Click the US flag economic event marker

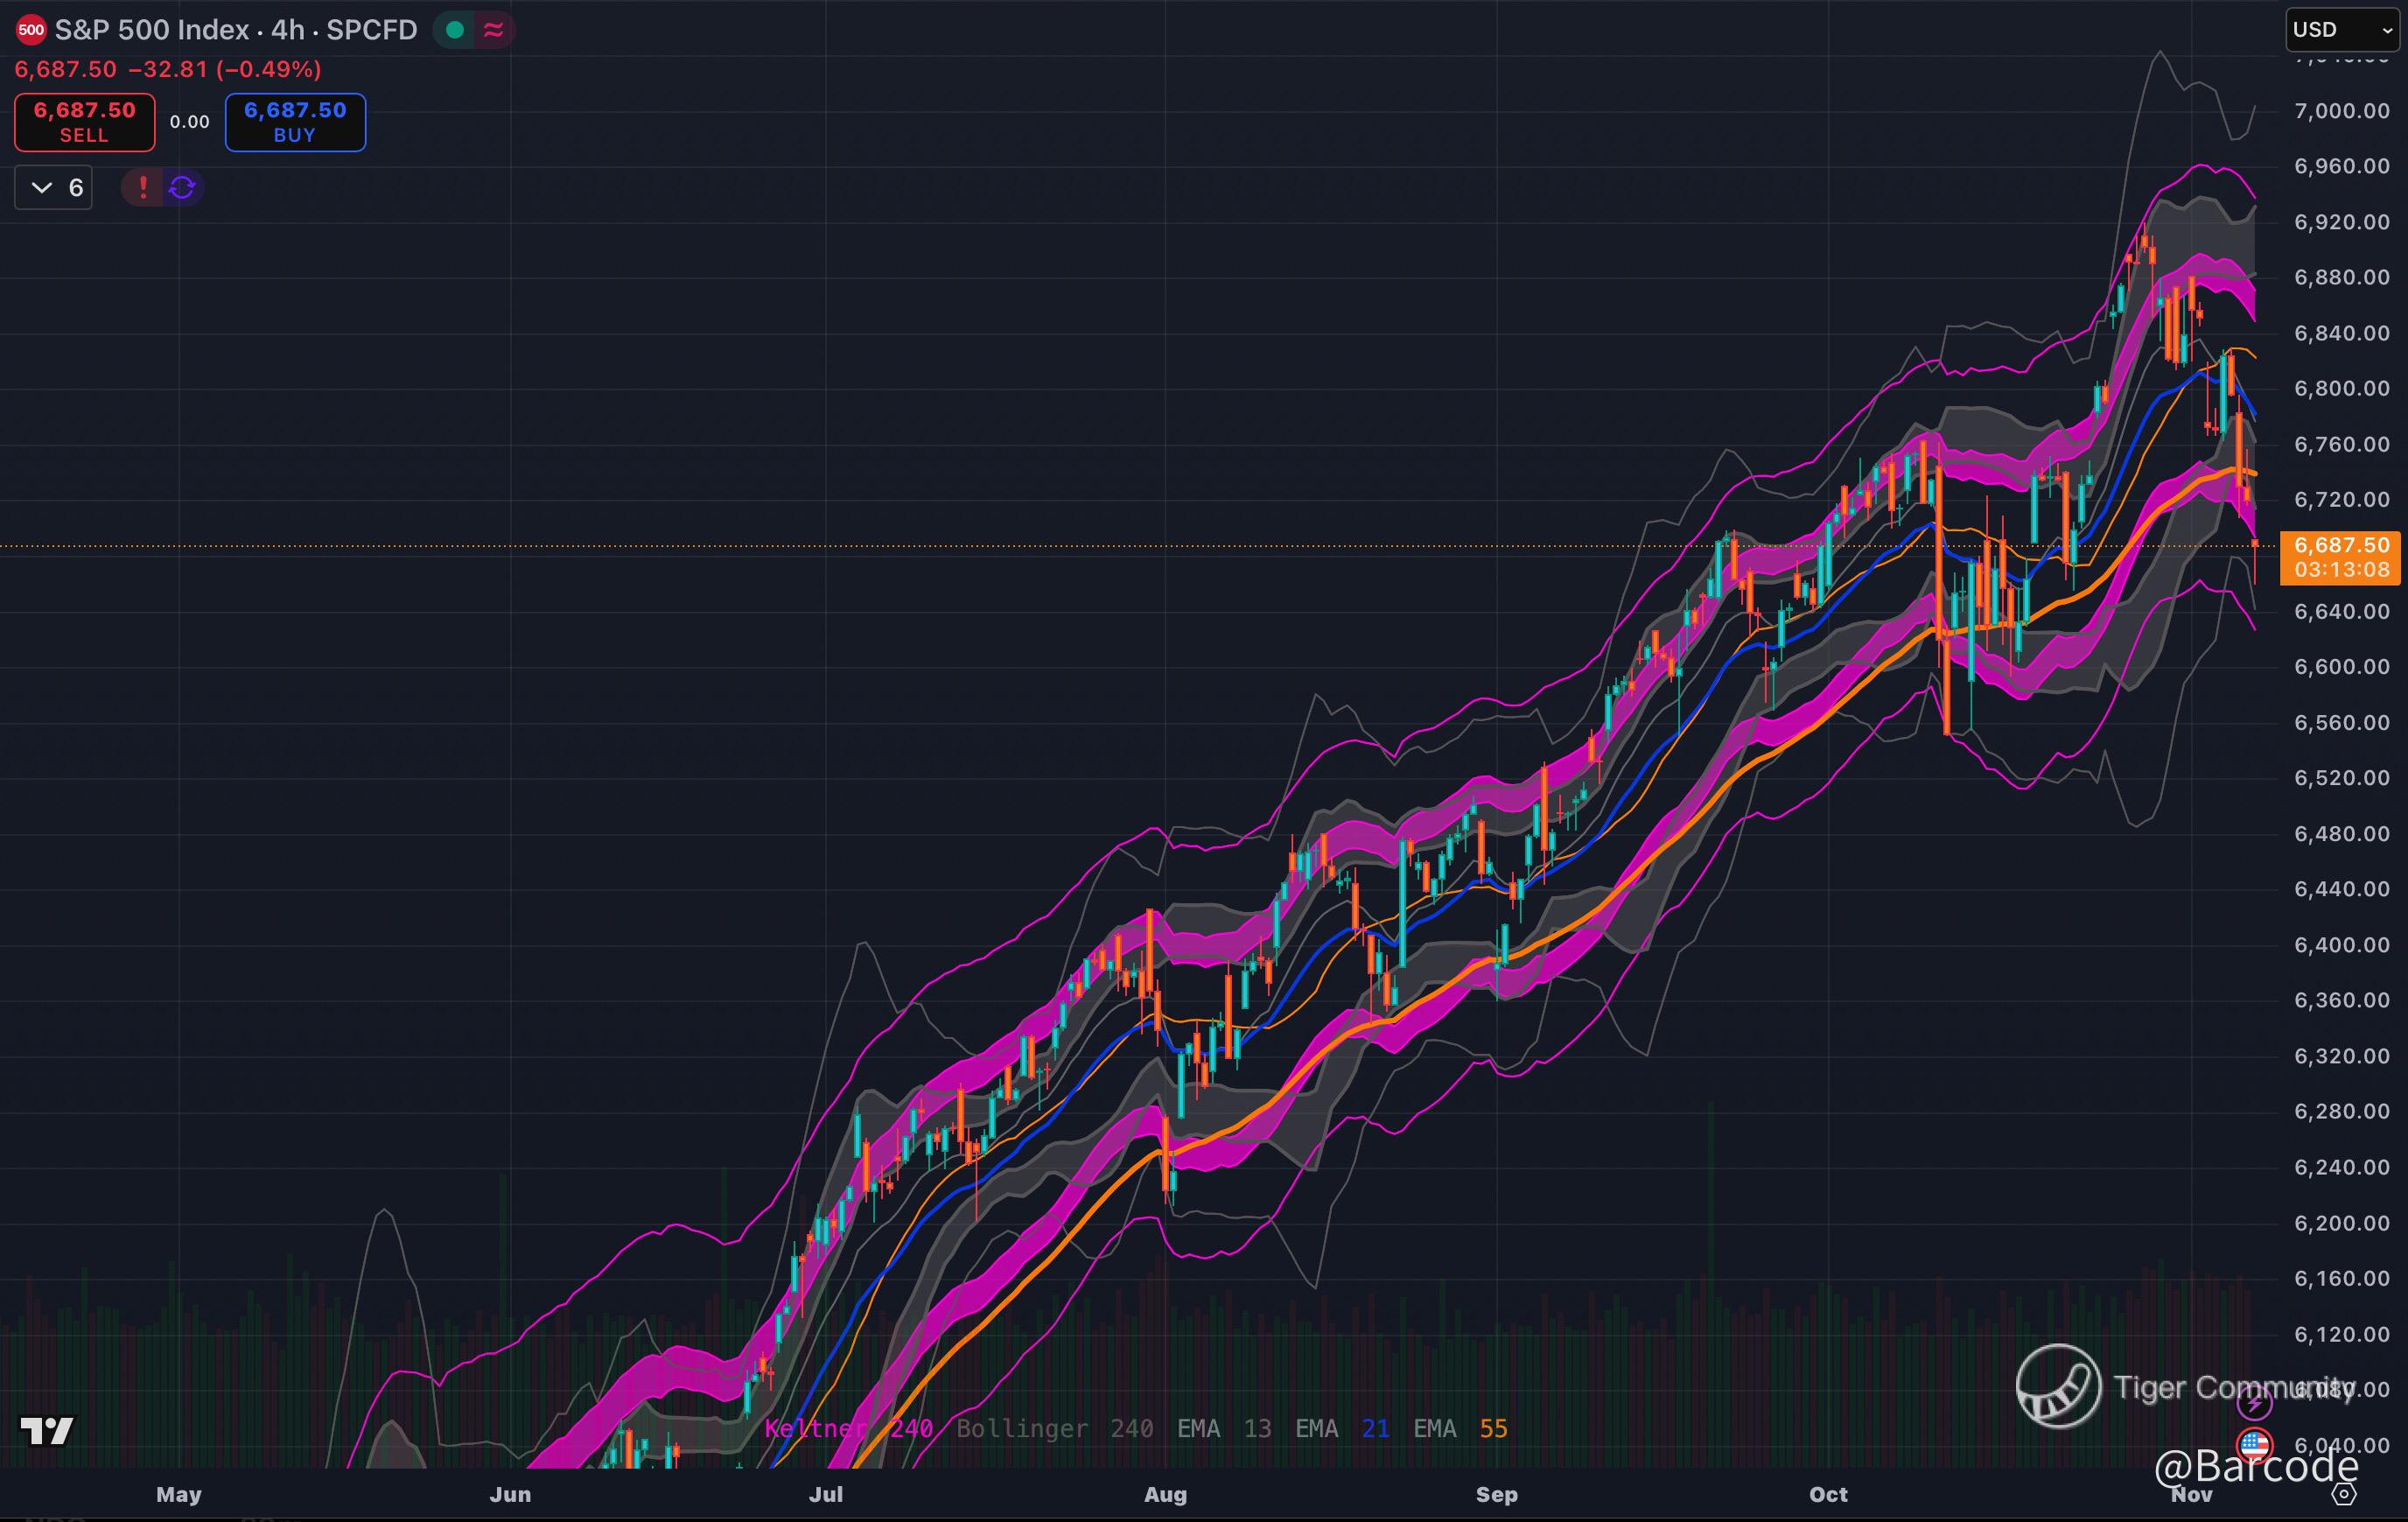coord(2254,1444)
